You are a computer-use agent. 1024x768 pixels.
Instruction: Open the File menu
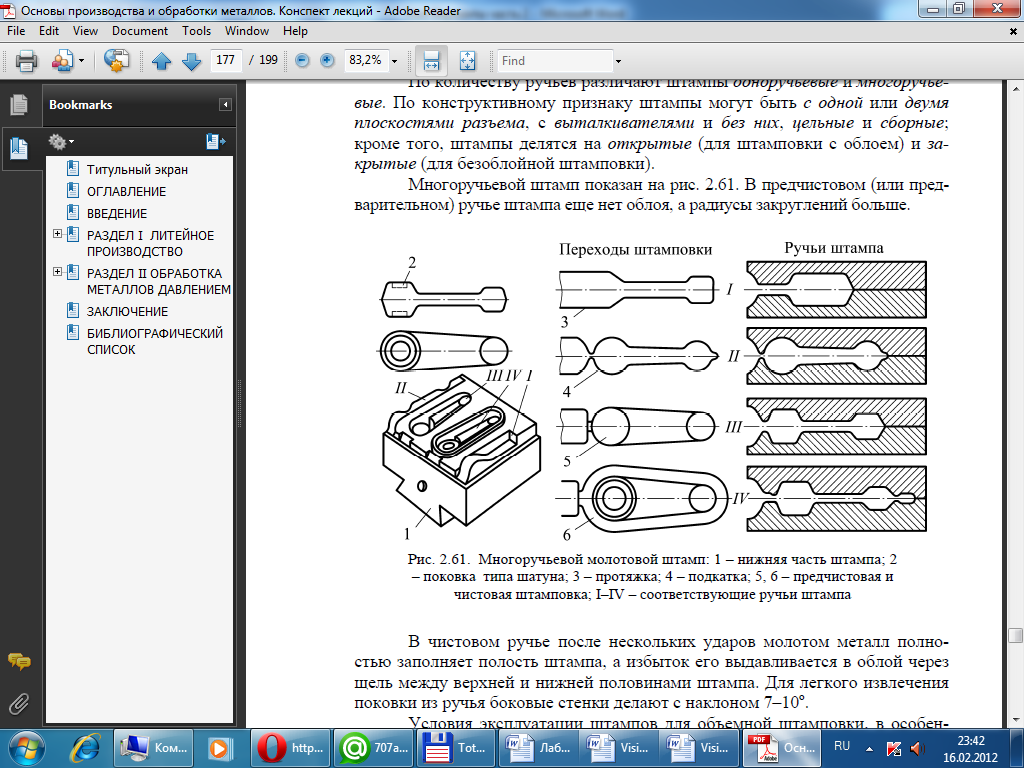point(16,31)
